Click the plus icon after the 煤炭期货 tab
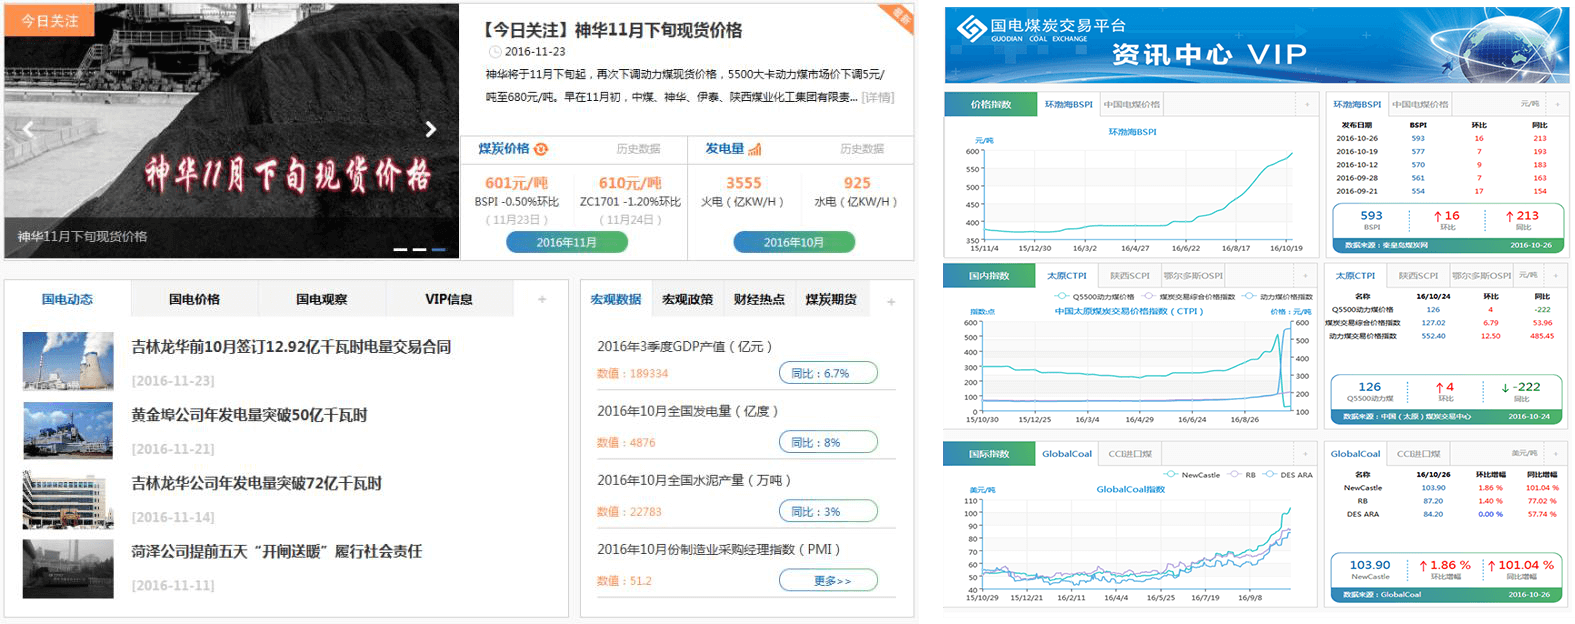Screen dimensions: 1575x624 tap(891, 301)
